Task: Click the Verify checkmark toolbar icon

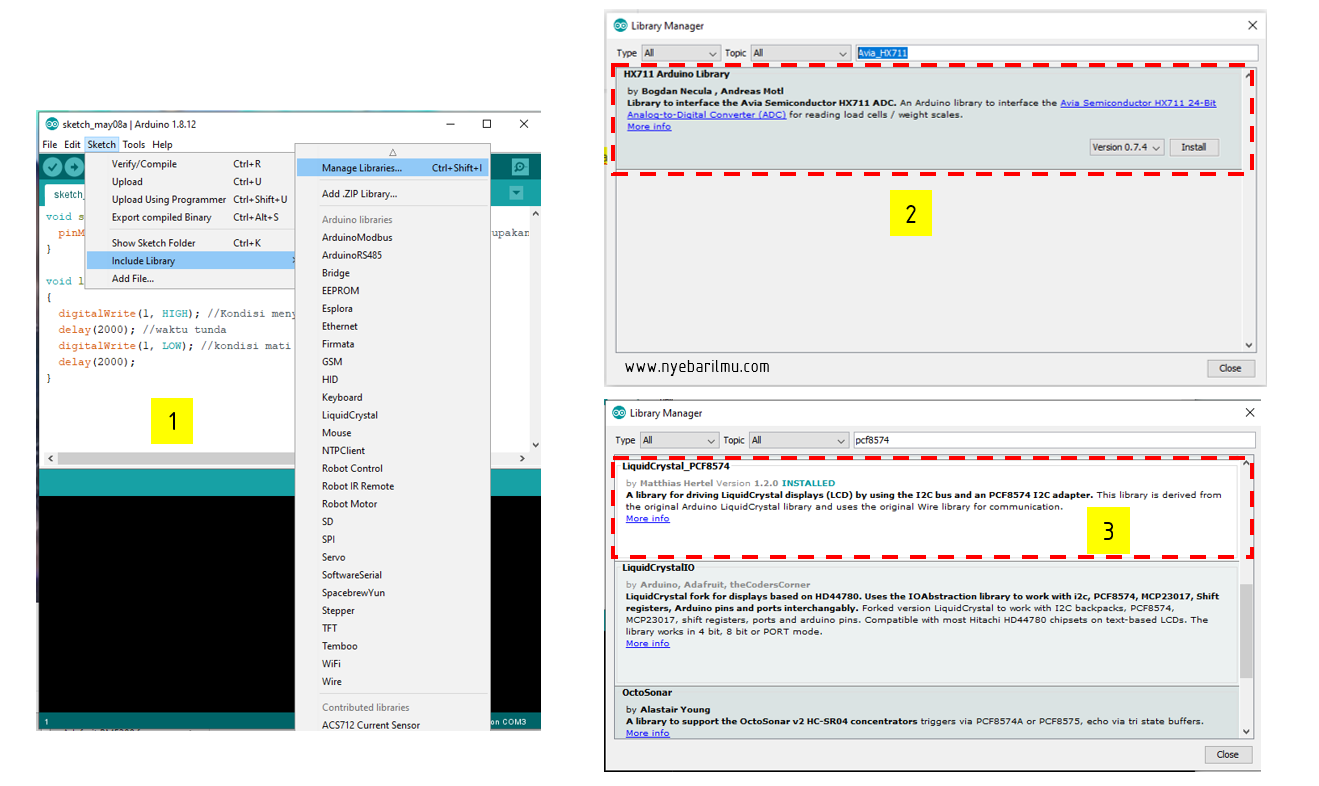Action: tap(53, 167)
